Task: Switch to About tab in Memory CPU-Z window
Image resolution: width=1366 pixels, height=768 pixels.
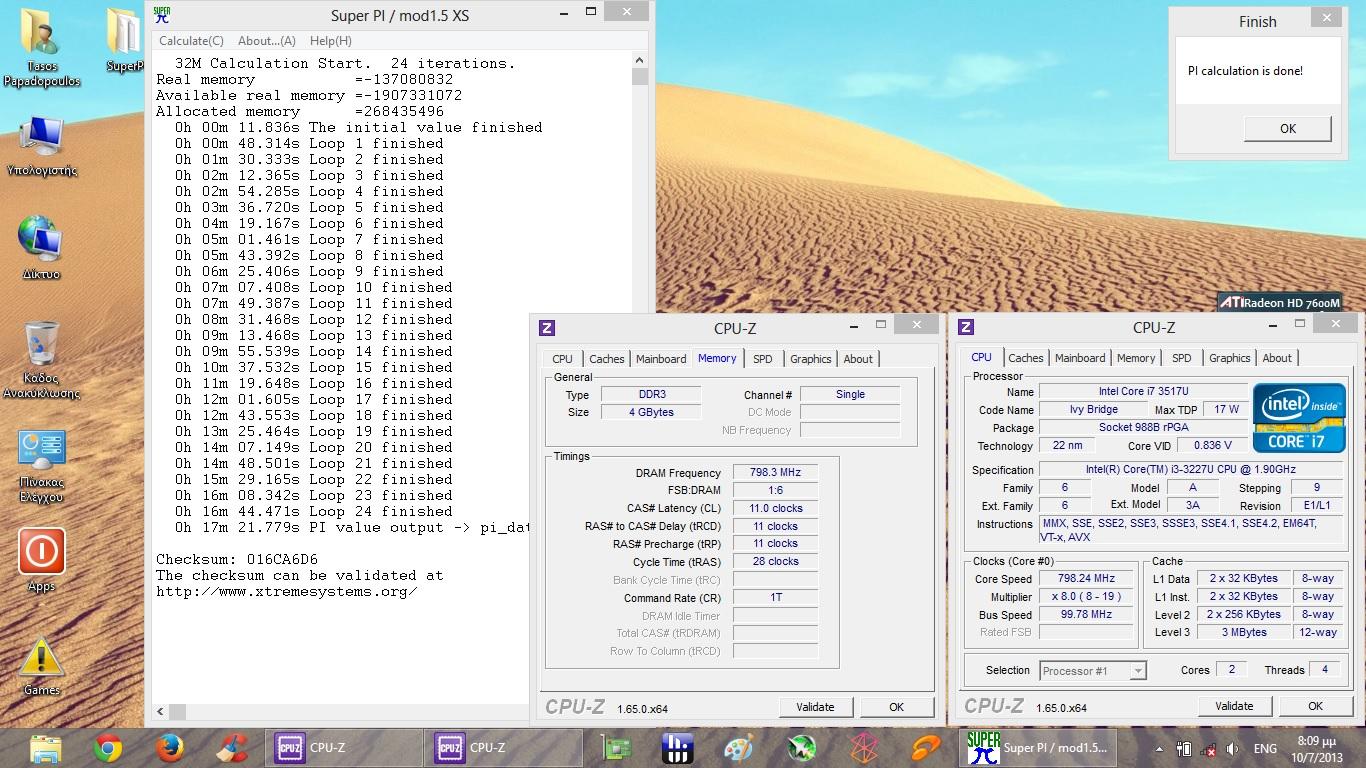Action: (x=858, y=359)
